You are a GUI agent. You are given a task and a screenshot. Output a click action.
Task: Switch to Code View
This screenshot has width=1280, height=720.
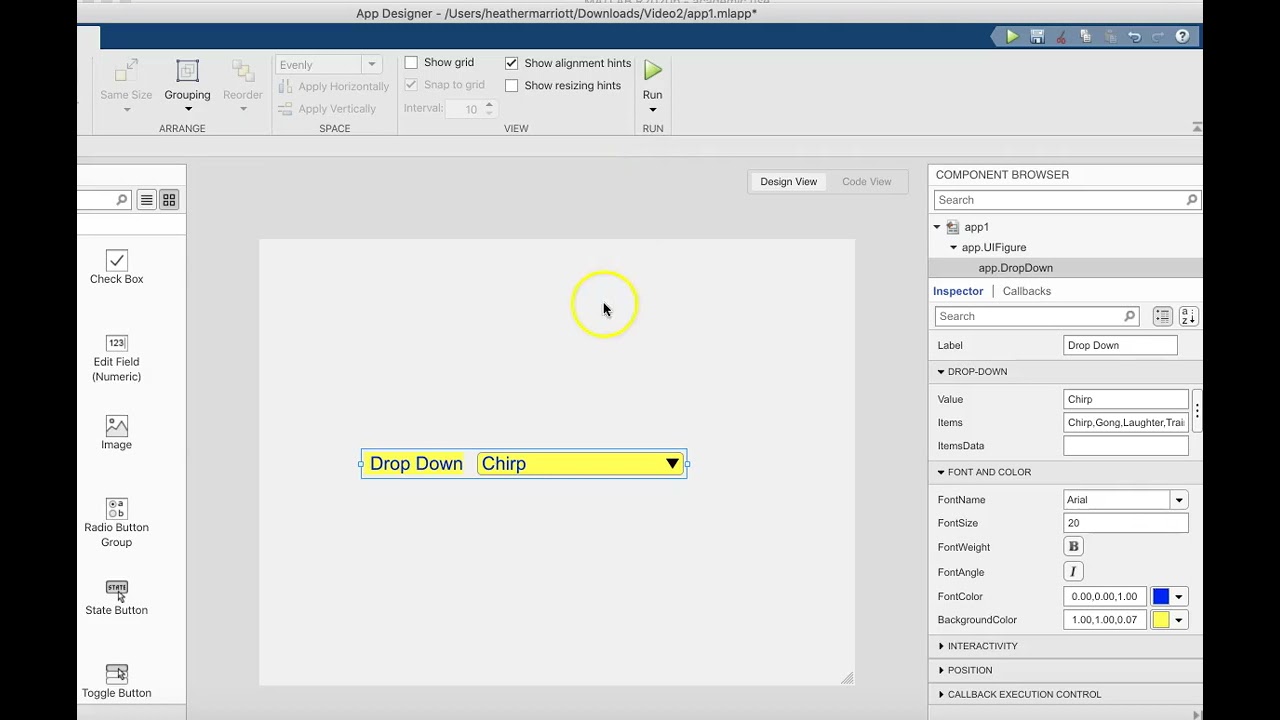(866, 182)
